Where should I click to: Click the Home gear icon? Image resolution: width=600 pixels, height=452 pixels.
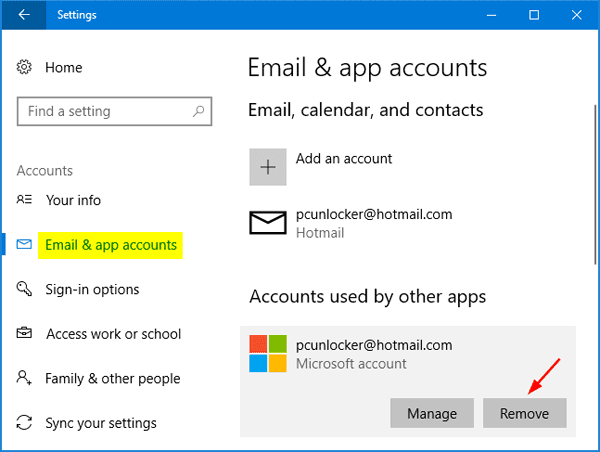point(24,67)
